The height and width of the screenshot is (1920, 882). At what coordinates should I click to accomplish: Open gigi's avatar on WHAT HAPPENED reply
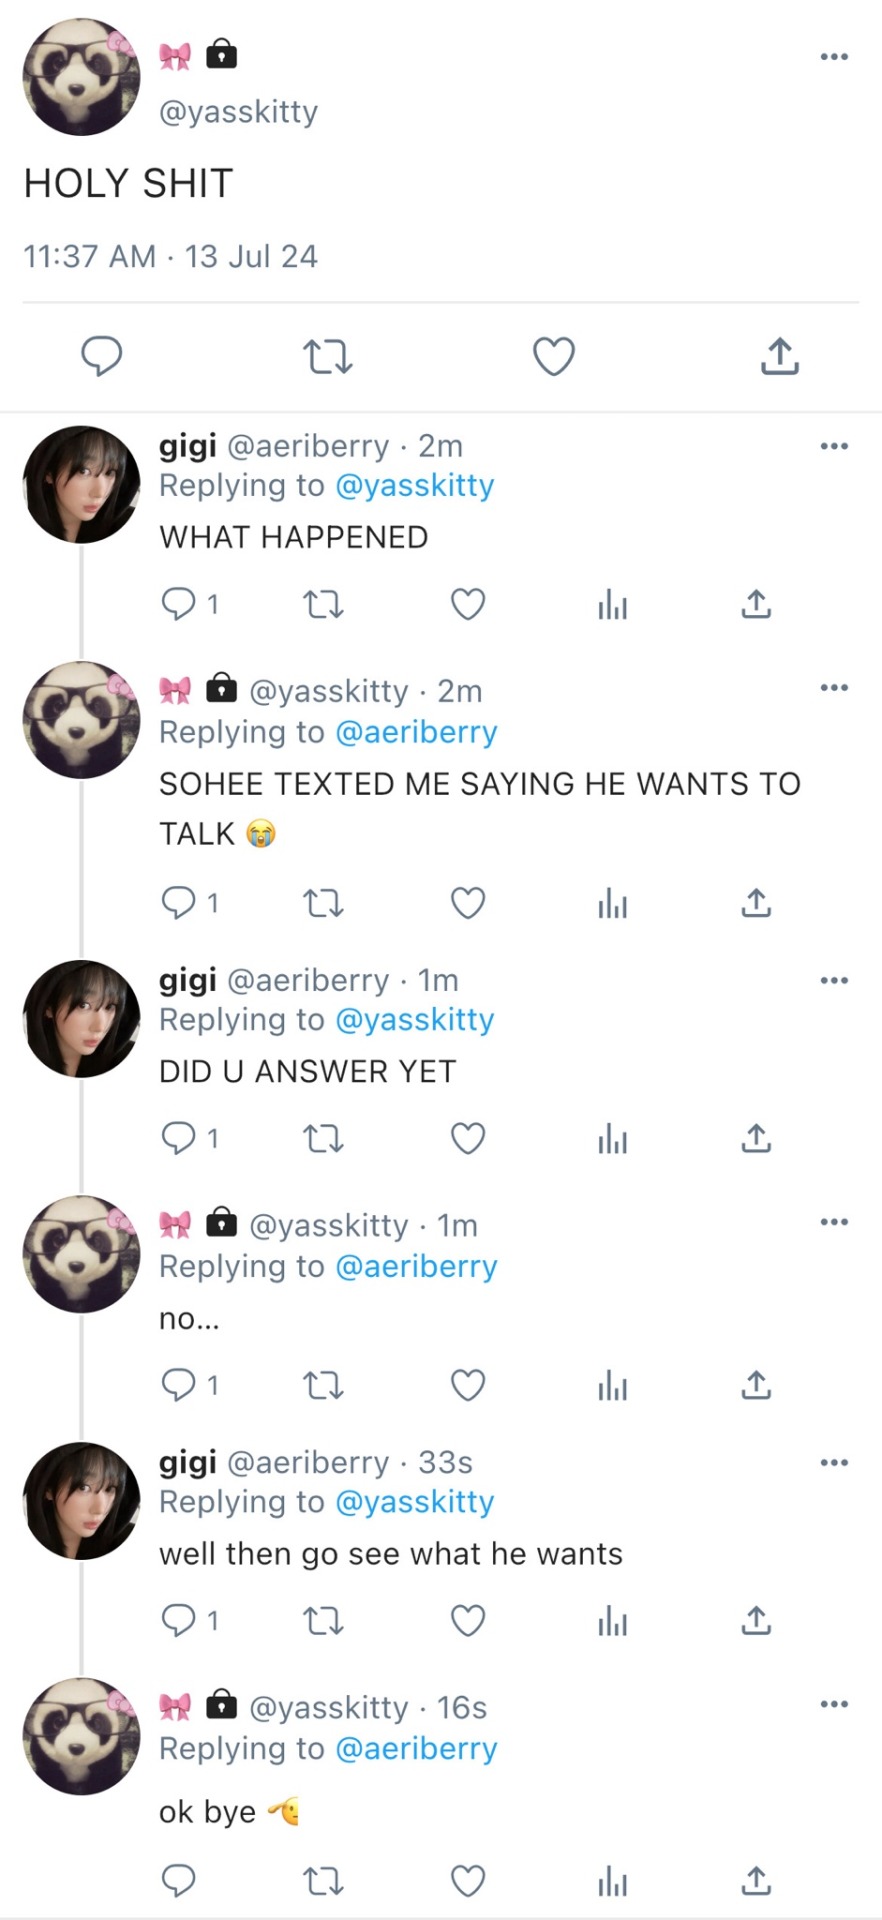point(82,485)
